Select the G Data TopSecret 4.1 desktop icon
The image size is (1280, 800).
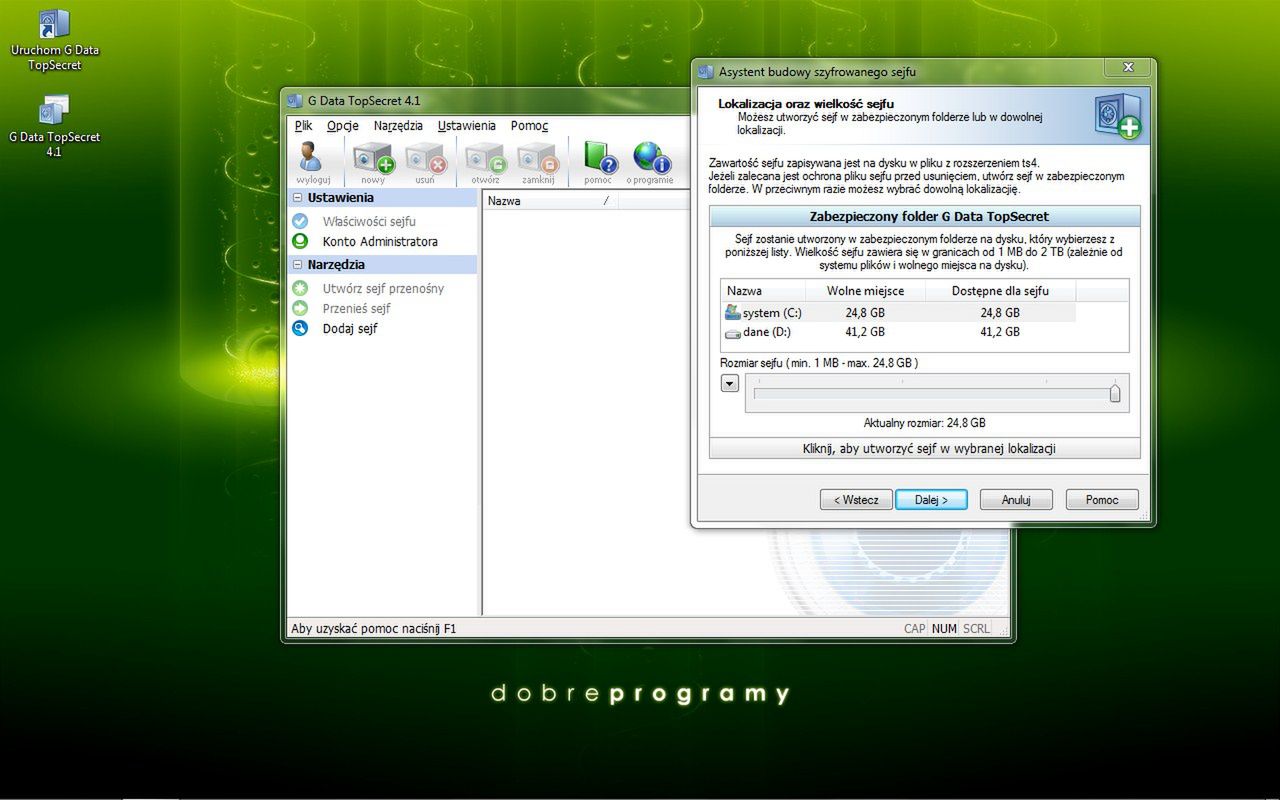tap(54, 126)
